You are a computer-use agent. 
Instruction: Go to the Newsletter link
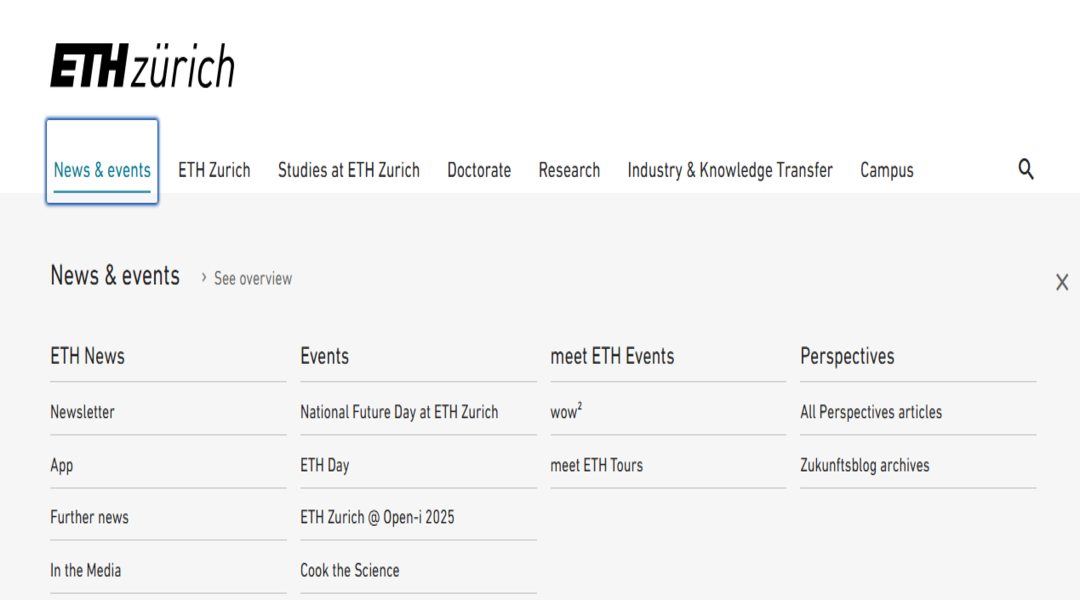(x=83, y=412)
